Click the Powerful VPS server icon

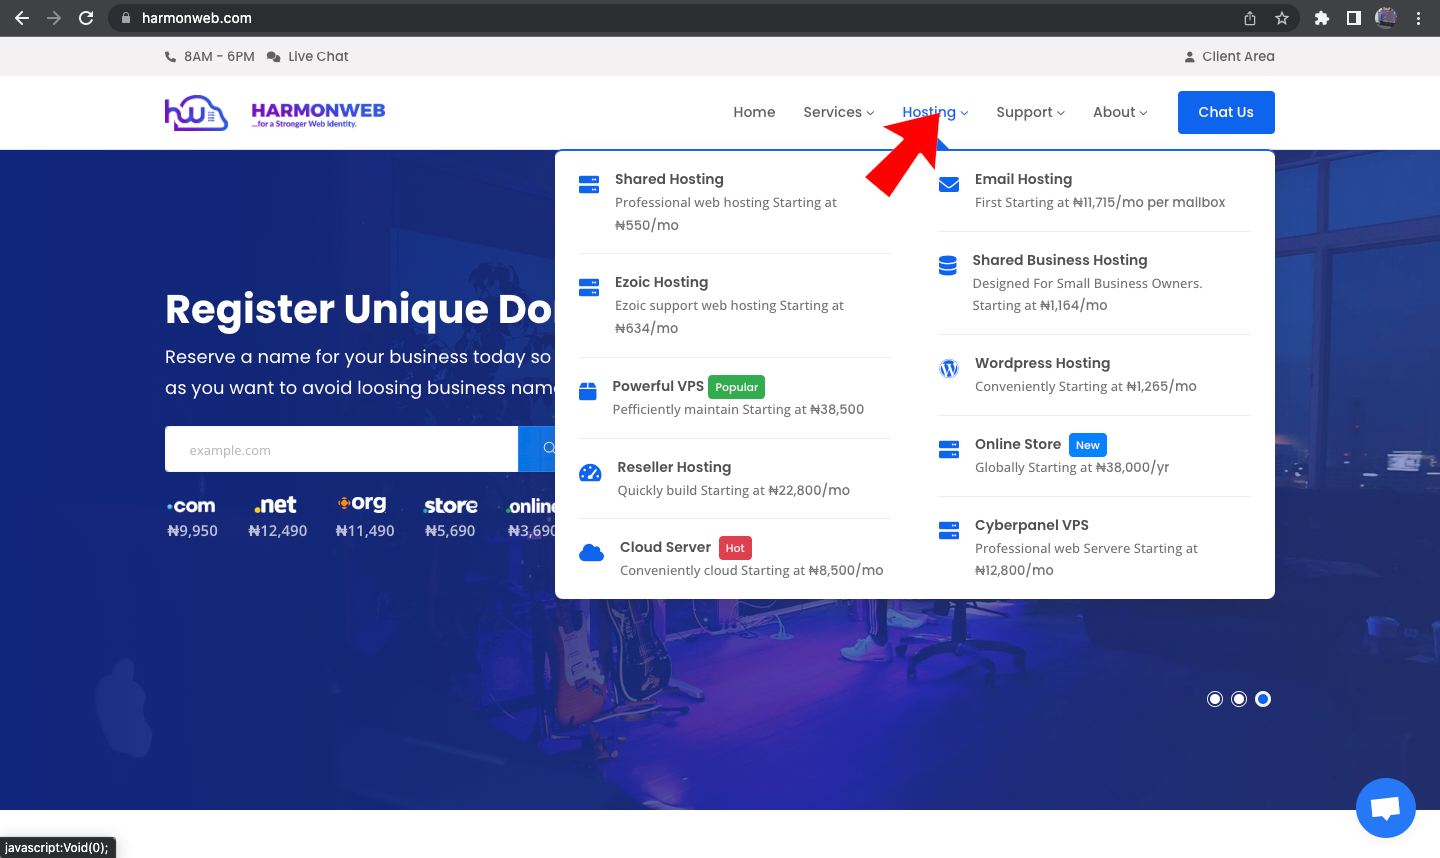[588, 390]
